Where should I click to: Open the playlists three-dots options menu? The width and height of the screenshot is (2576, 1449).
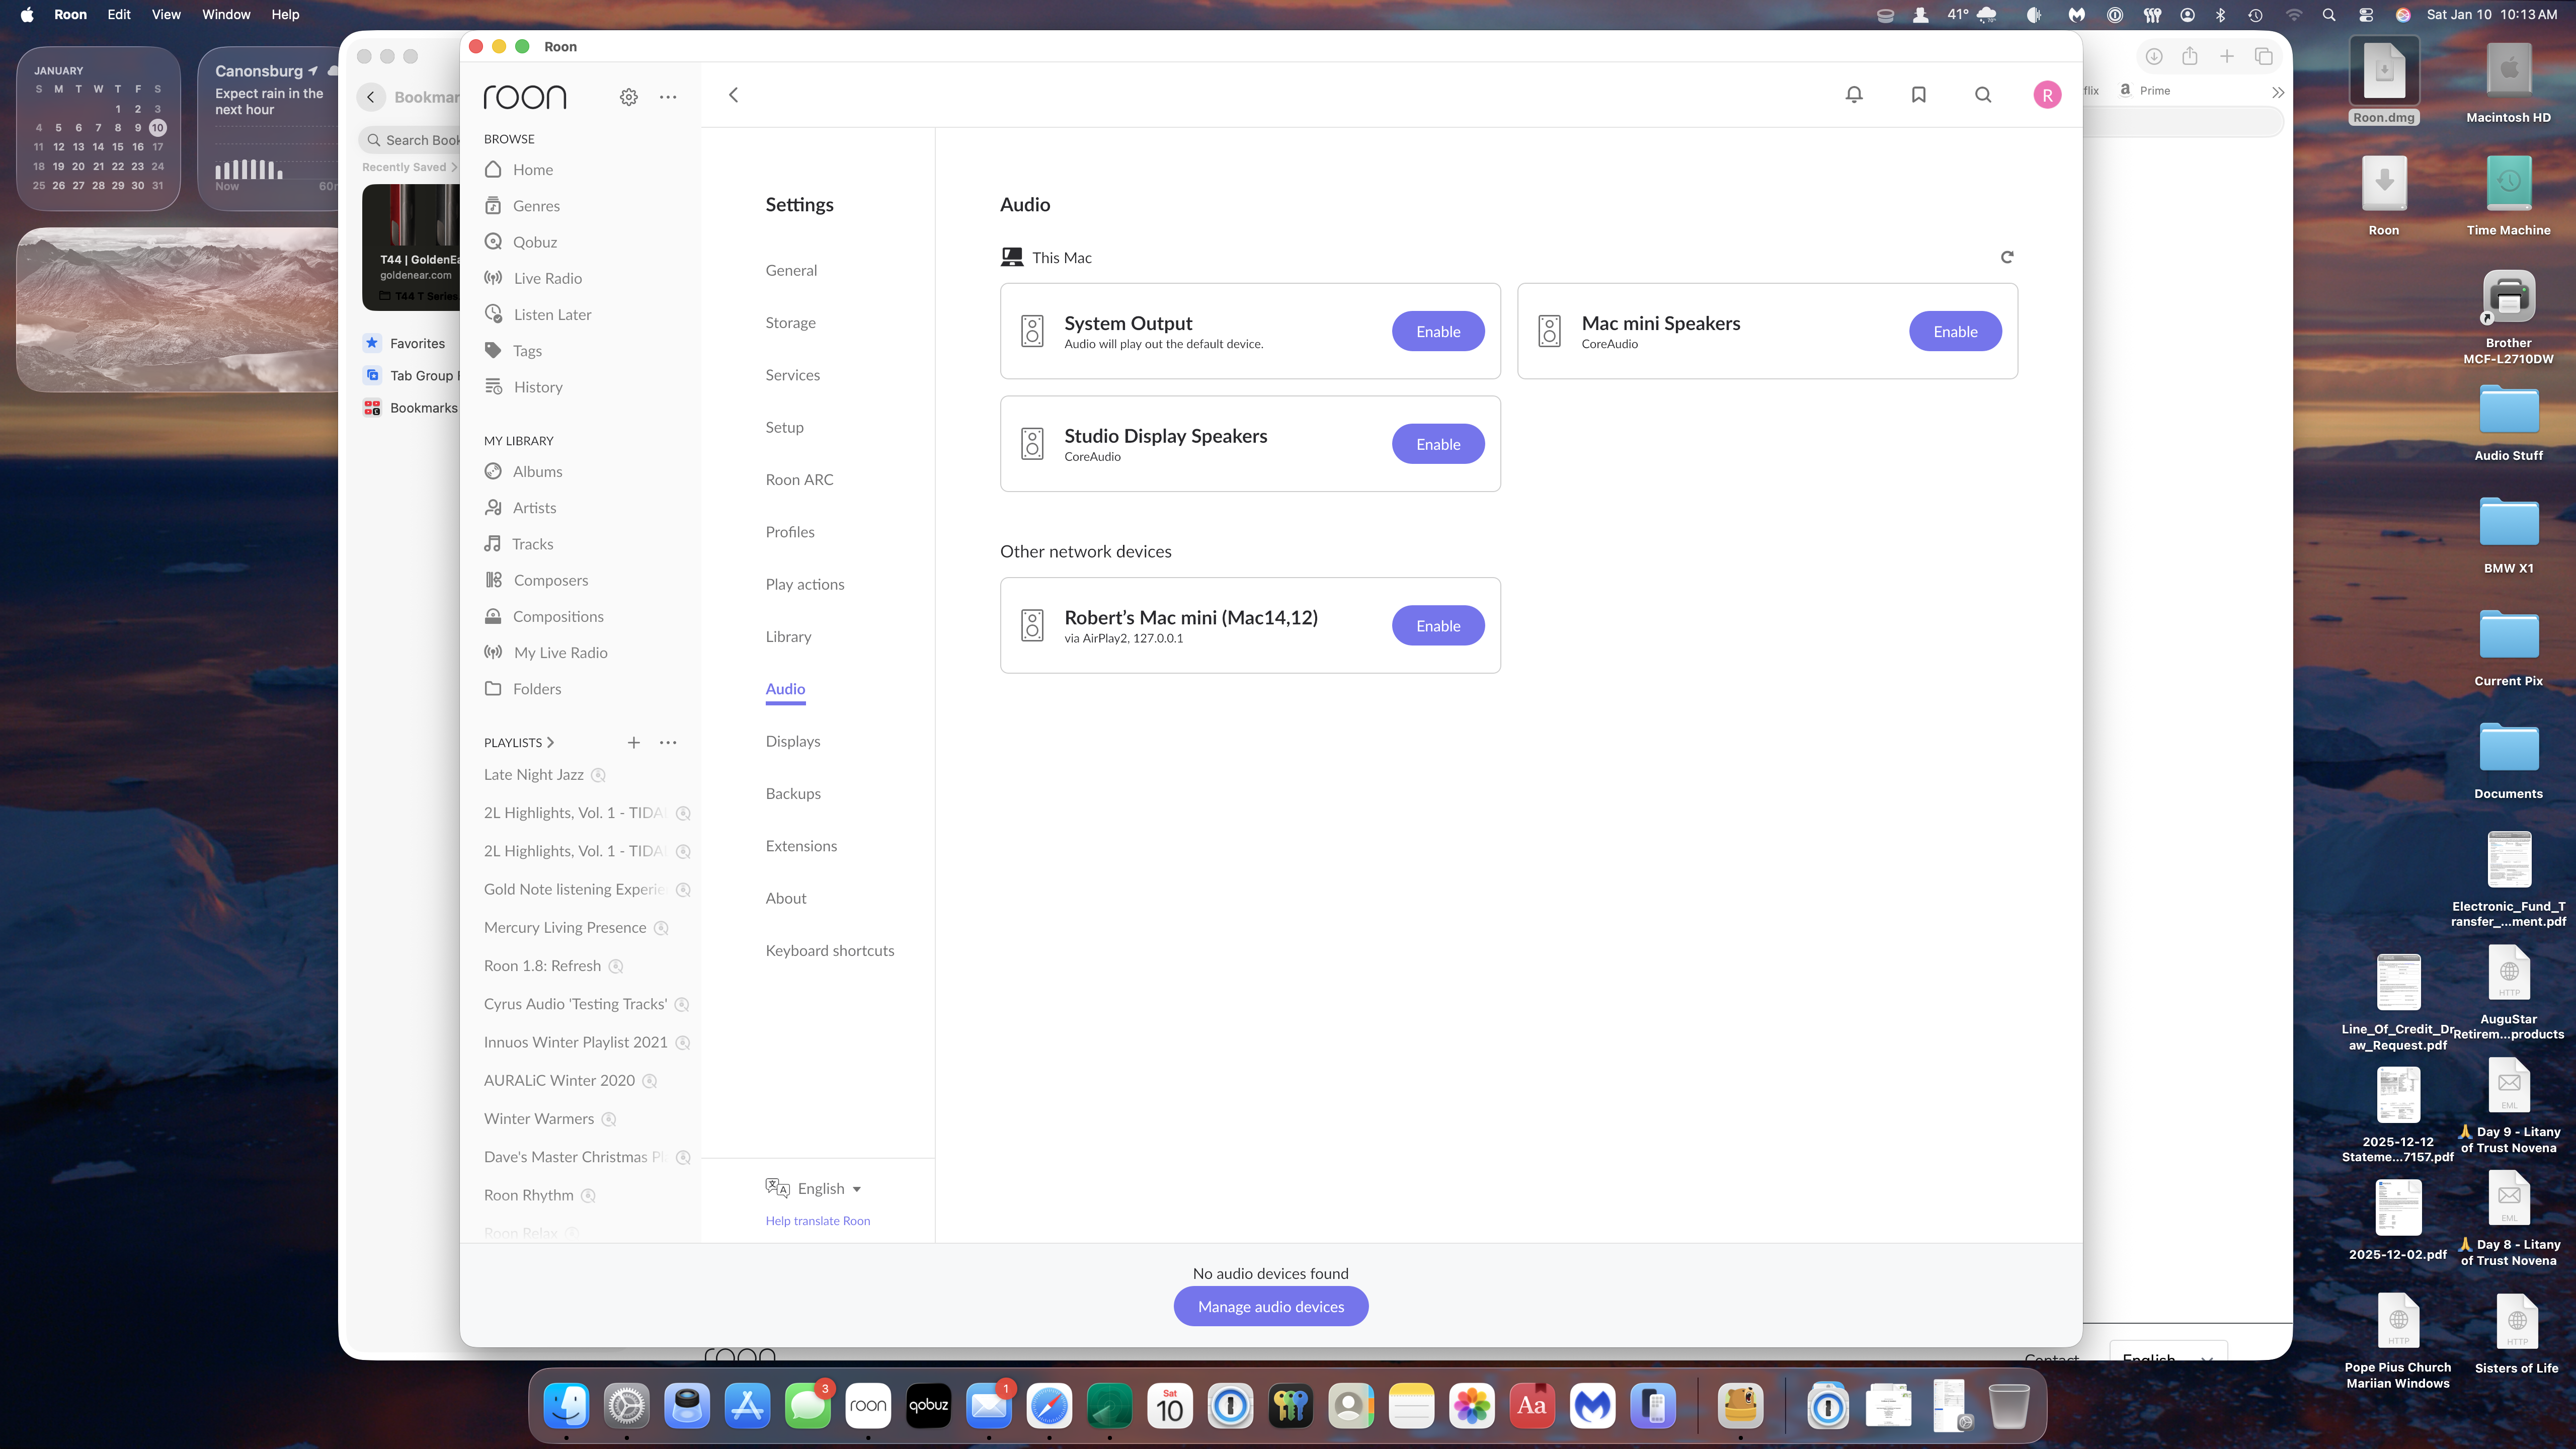pyautogui.click(x=668, y=742)
